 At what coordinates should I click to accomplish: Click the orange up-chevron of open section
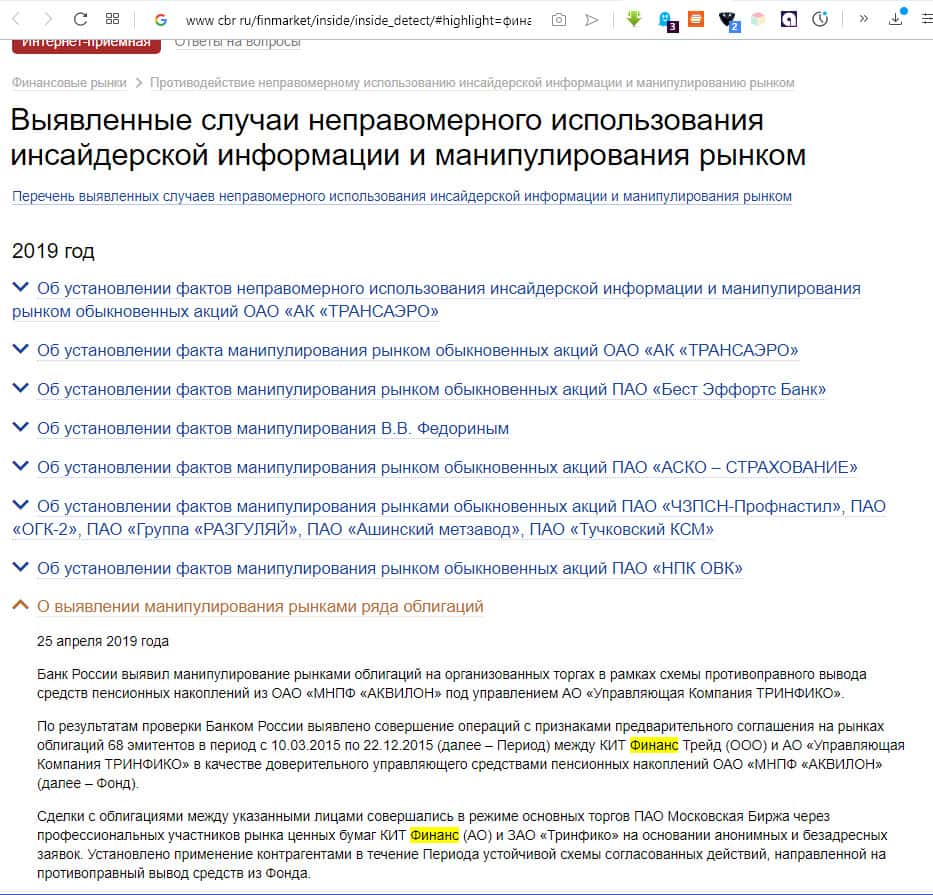click(x=20, y=605)
